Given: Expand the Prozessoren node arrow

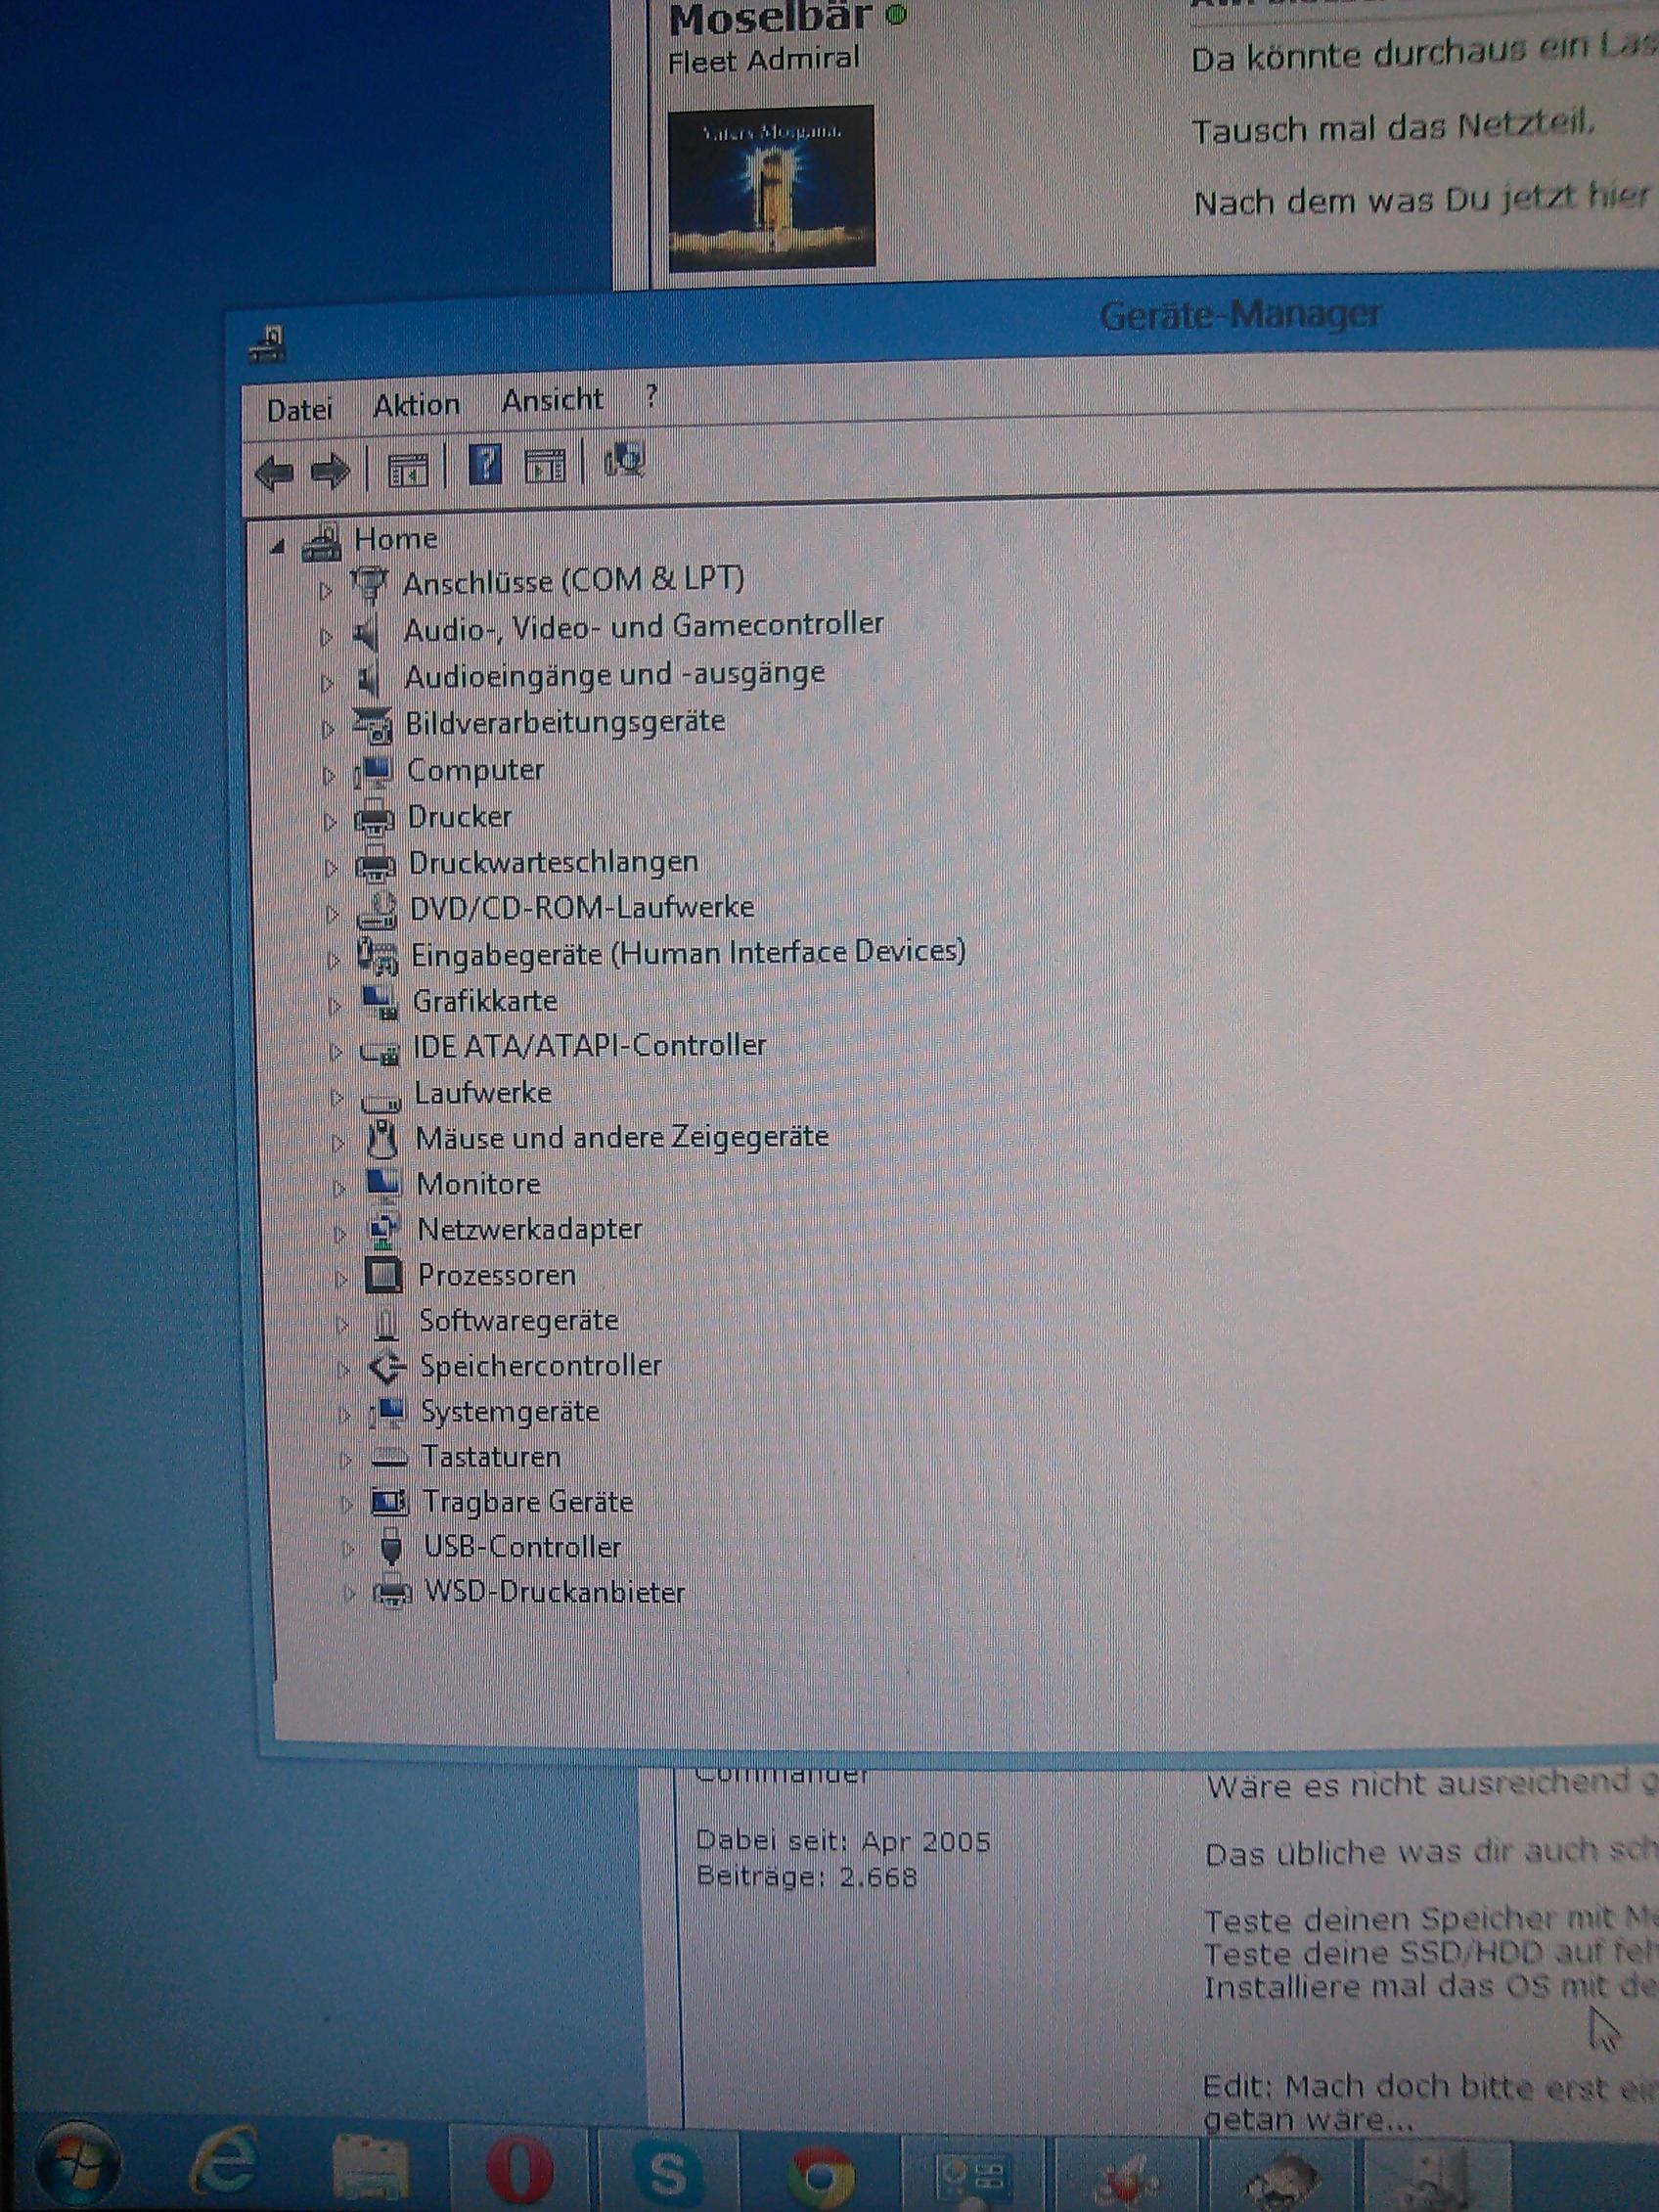Looking at the screenshot, I should (341, 1279).
